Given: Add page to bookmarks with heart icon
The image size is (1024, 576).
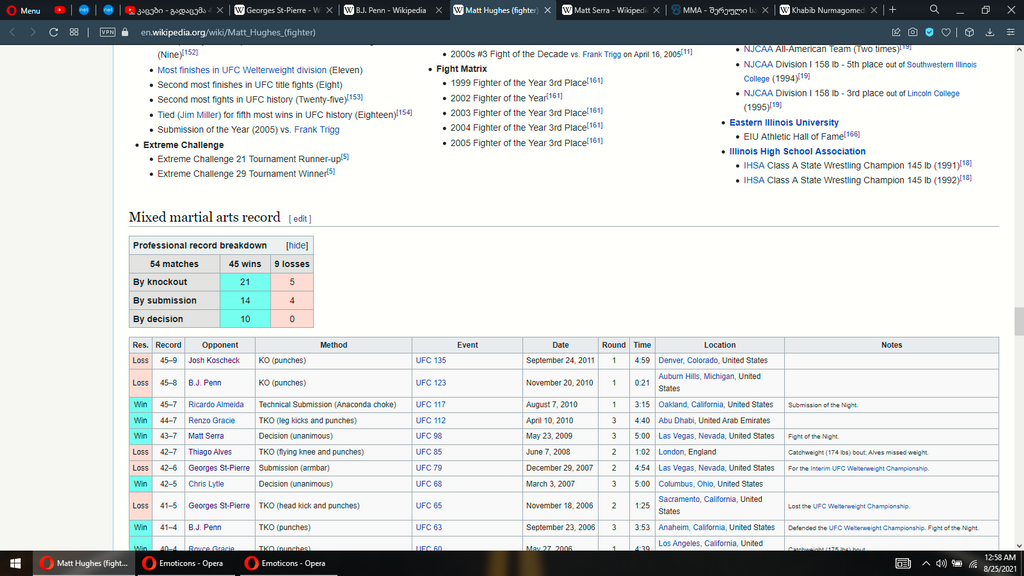Looking at the screenshot, I should click(x=946, y=32).
